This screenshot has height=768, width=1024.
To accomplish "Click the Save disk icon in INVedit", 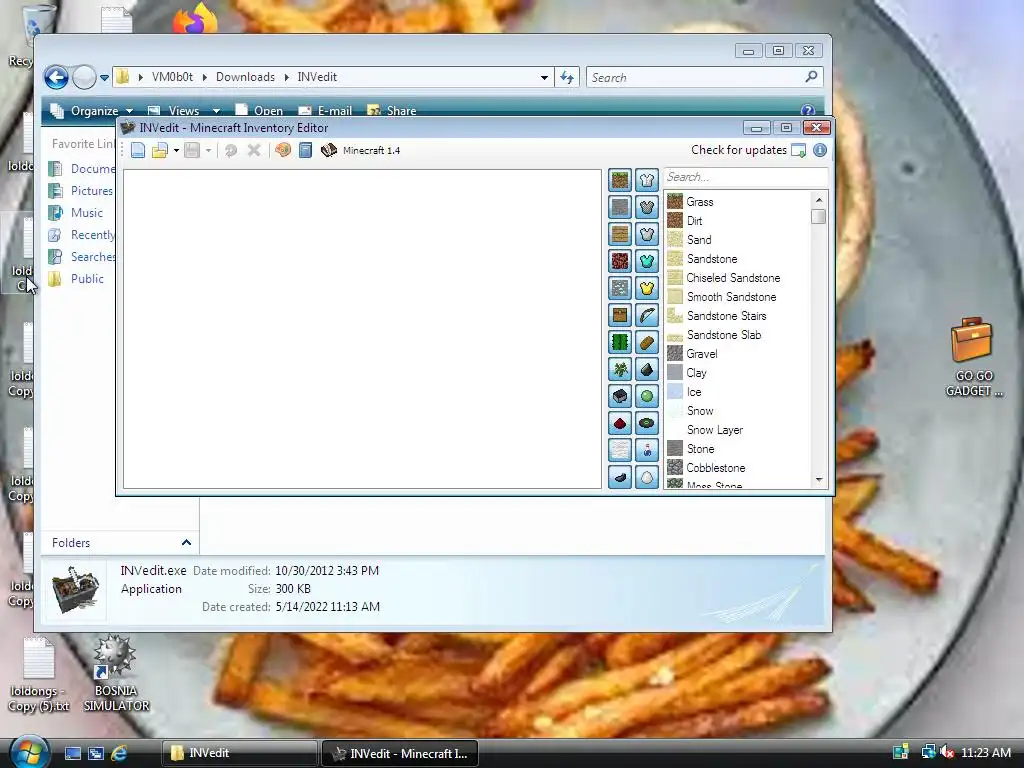I will click(x=192, y=151).
